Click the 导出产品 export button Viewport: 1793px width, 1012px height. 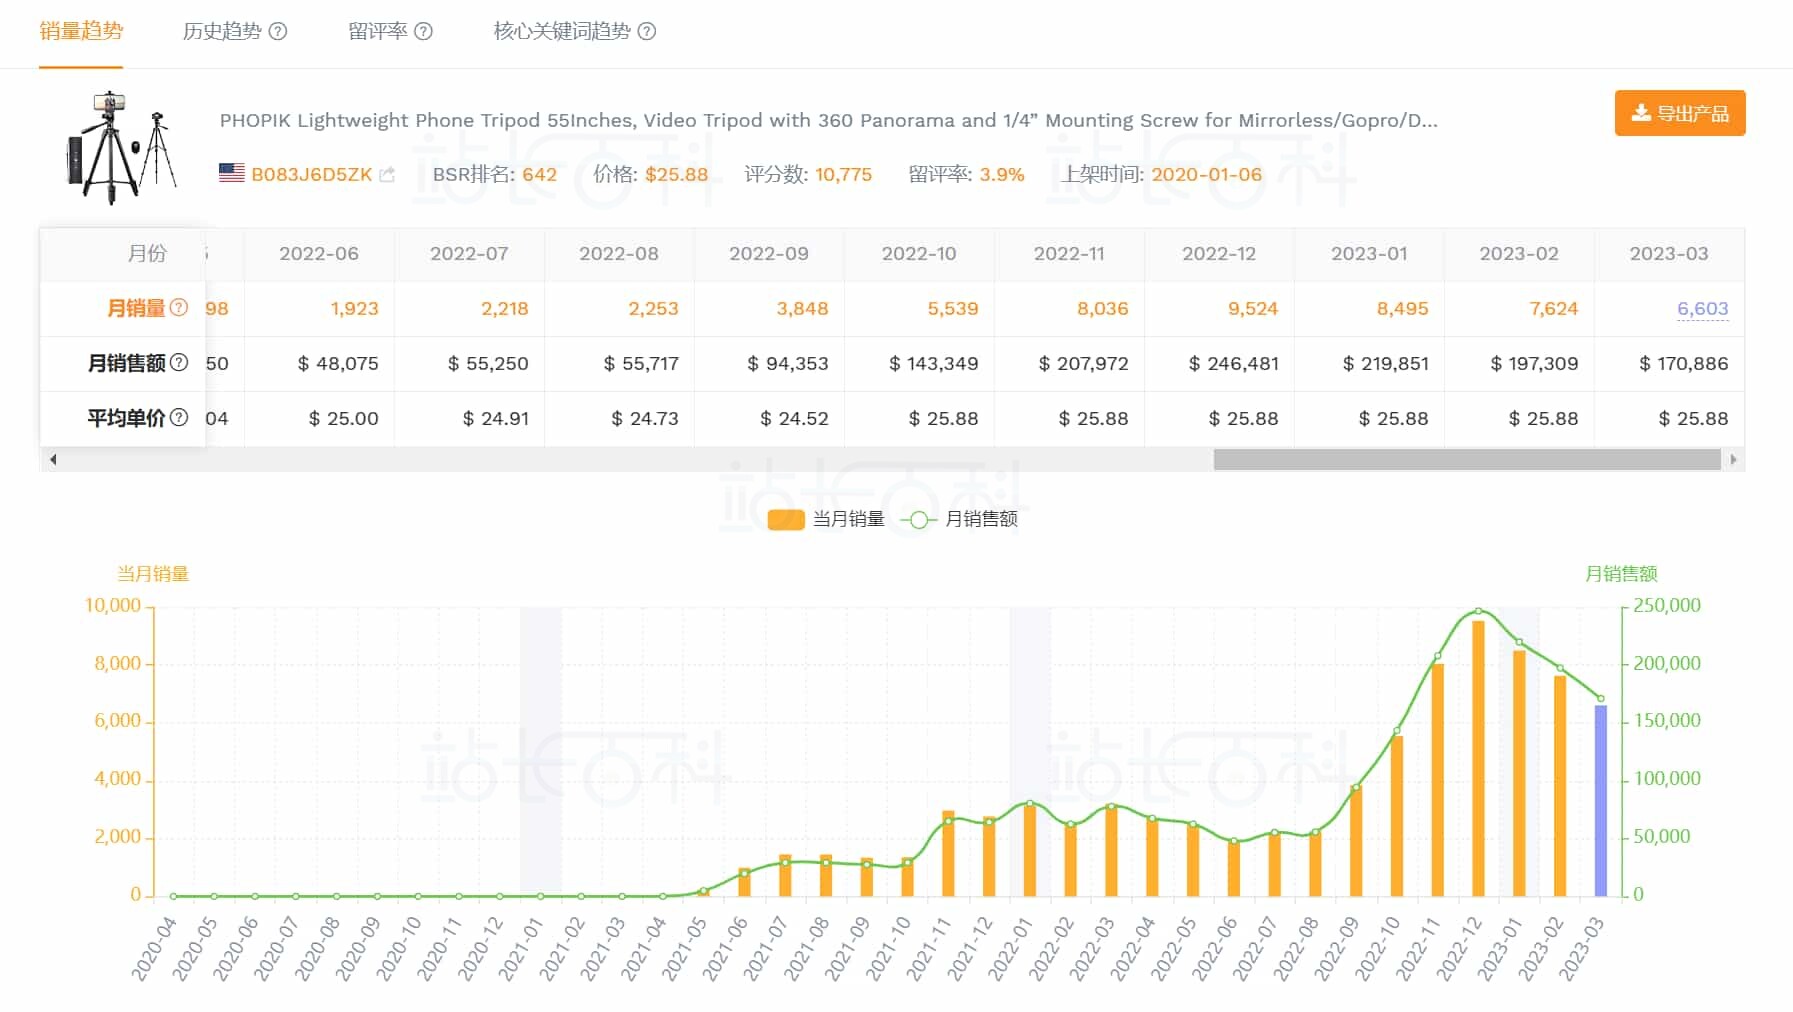coord(1679,113)
